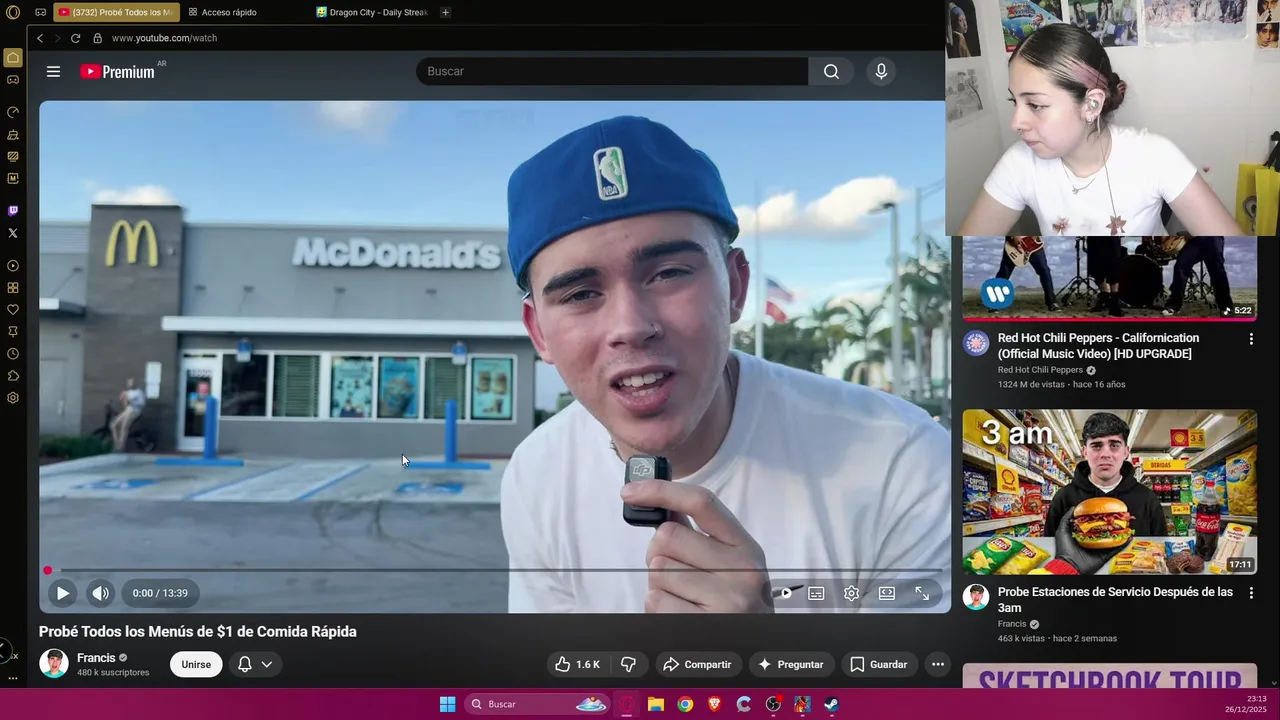Click the address bar URL

point(164,38)
